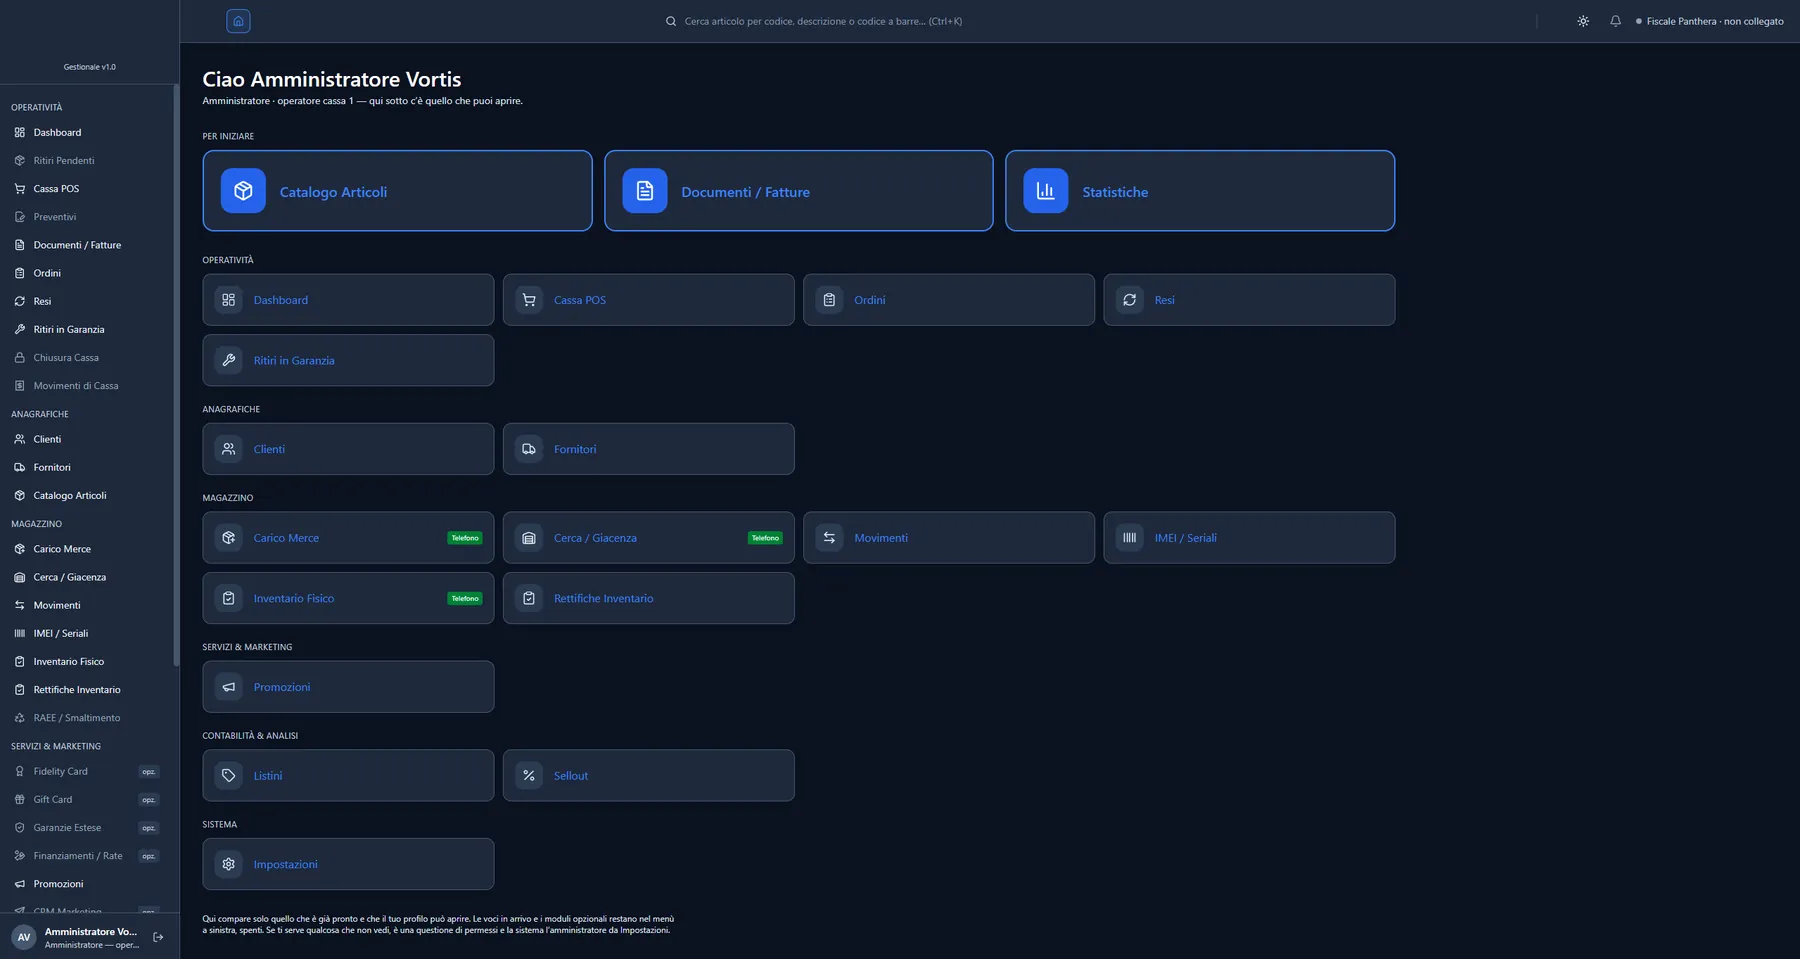Viewport: 1800px width, 959px height.
Task: Open the notifications bell
Action: tap(1615, 21)
